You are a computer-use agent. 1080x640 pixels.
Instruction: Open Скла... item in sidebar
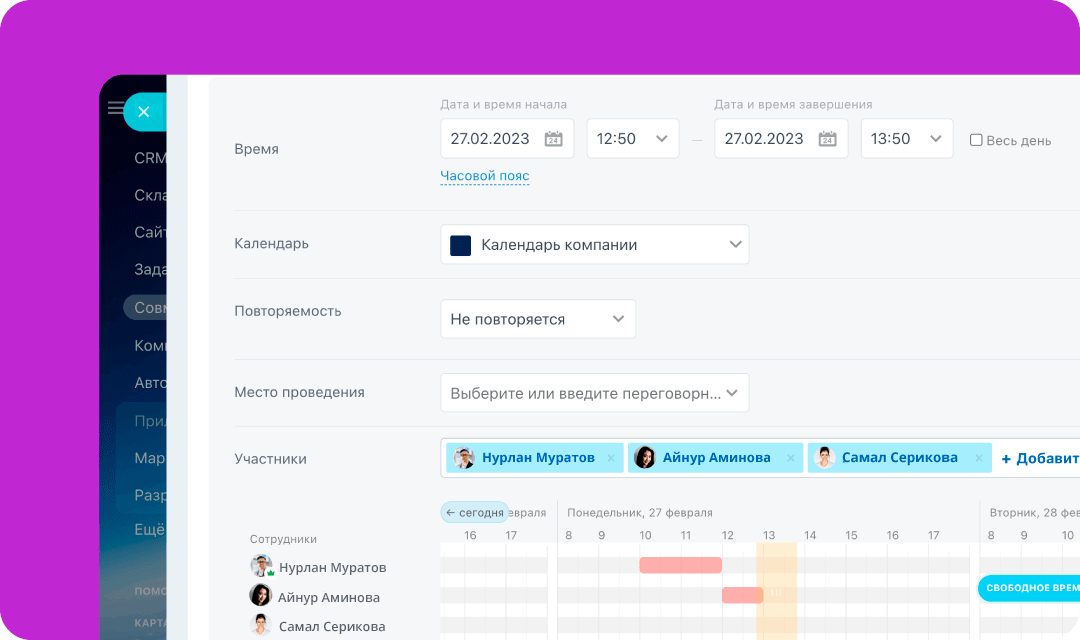(150, 196)
